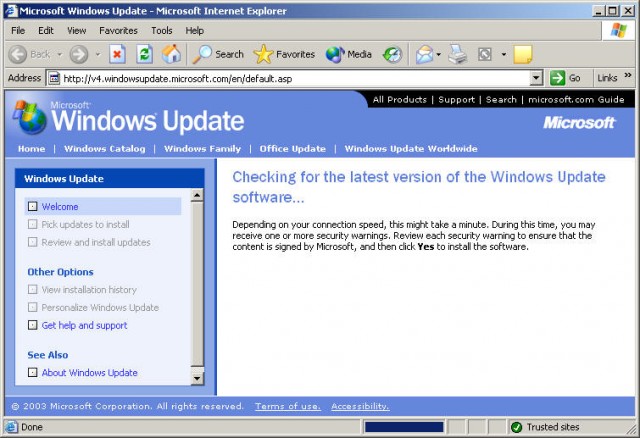The height and width of the screenshot is (438, 640).
Task: Click the status bar progress indicator
Action: click(x=404, y=427)
